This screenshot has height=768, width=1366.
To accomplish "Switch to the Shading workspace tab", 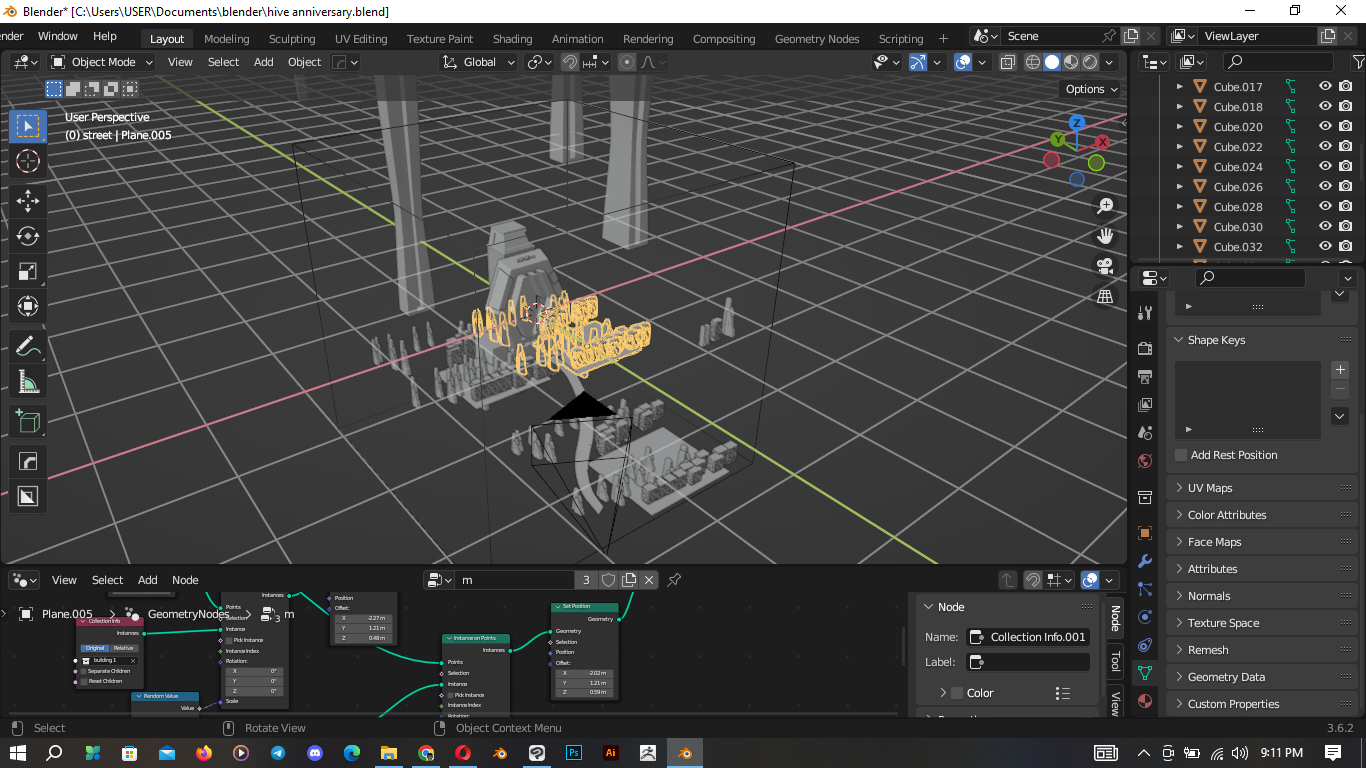I will [512, 39].
